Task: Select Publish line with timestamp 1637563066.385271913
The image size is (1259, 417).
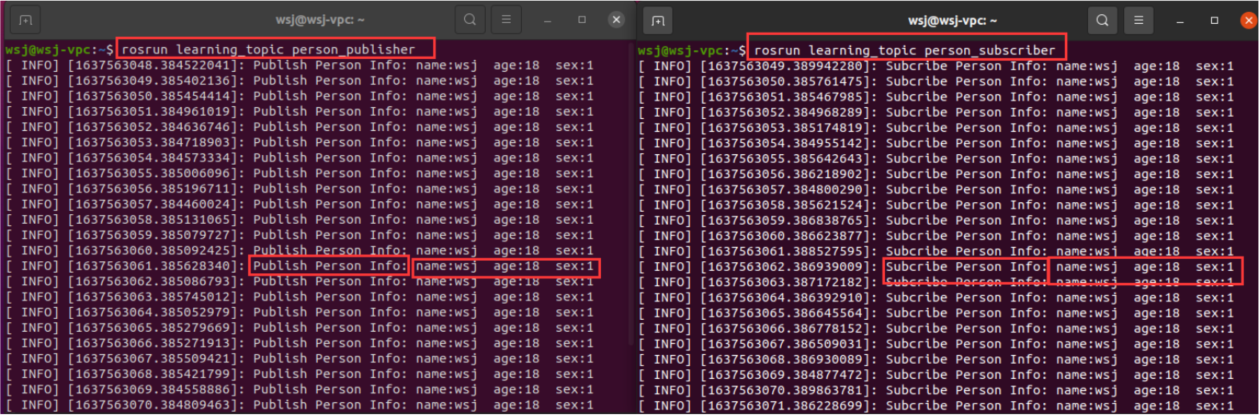Action: click(299, 344)
